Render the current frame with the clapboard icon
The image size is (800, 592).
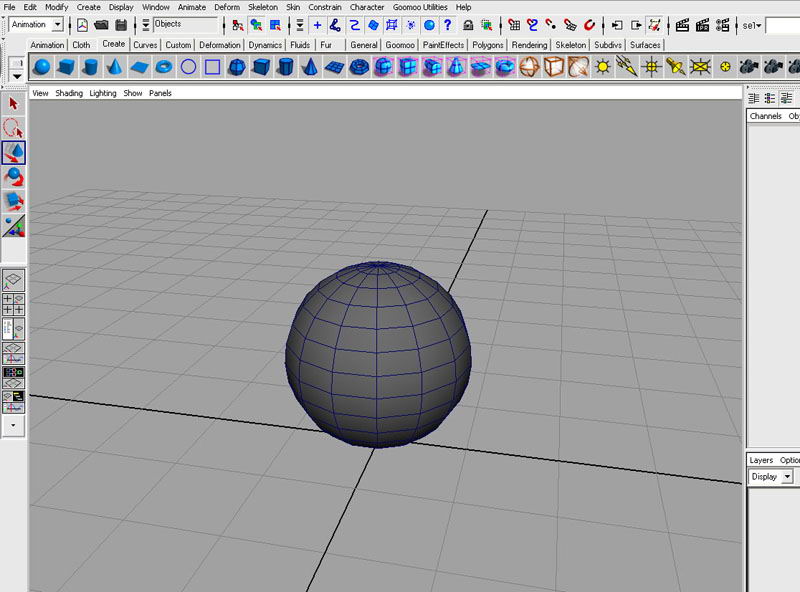[683, 25]
